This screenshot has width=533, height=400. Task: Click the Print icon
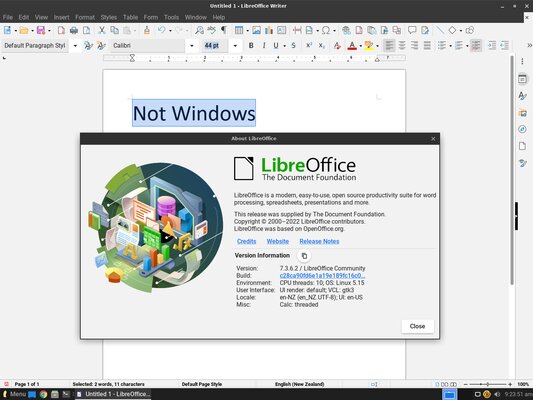[x=74, y=30]
